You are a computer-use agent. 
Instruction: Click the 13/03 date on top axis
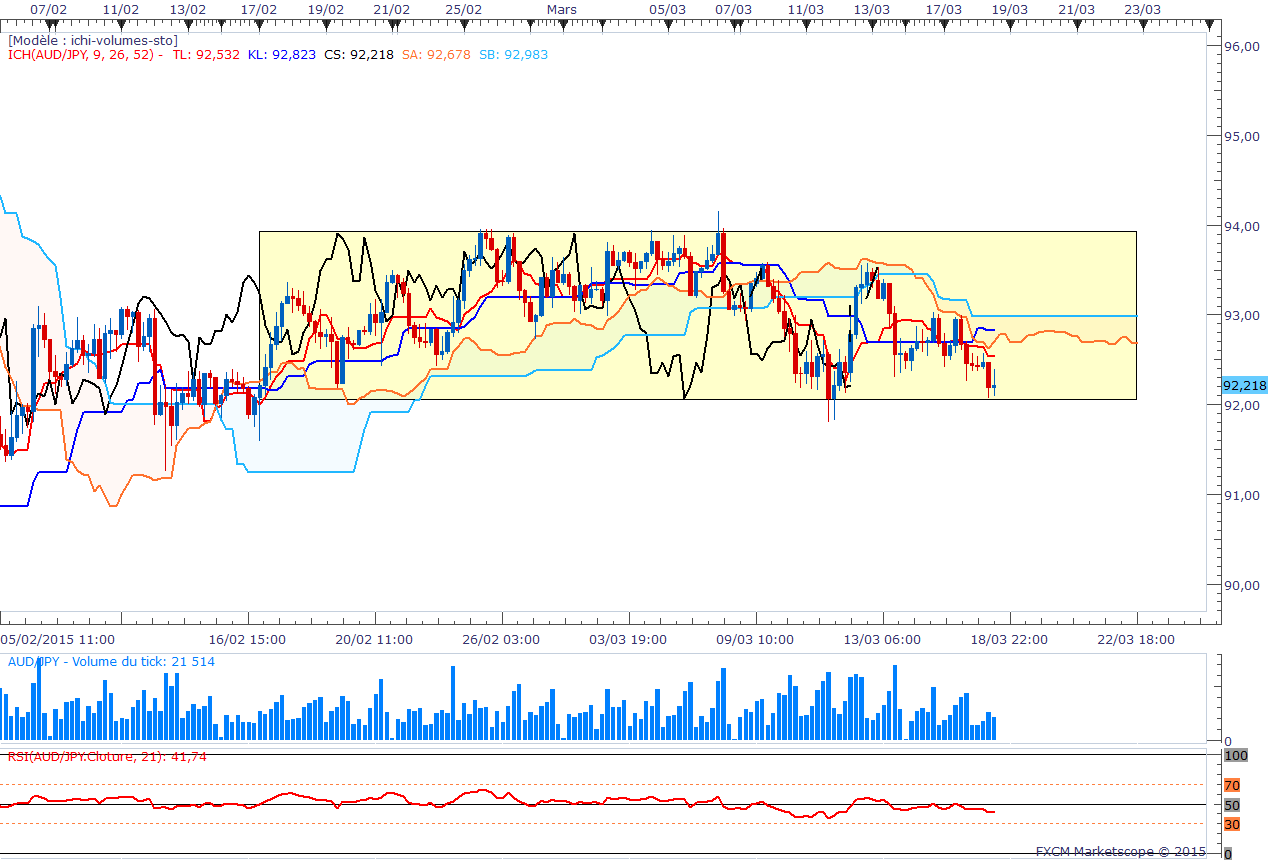(x=872, y=8)
